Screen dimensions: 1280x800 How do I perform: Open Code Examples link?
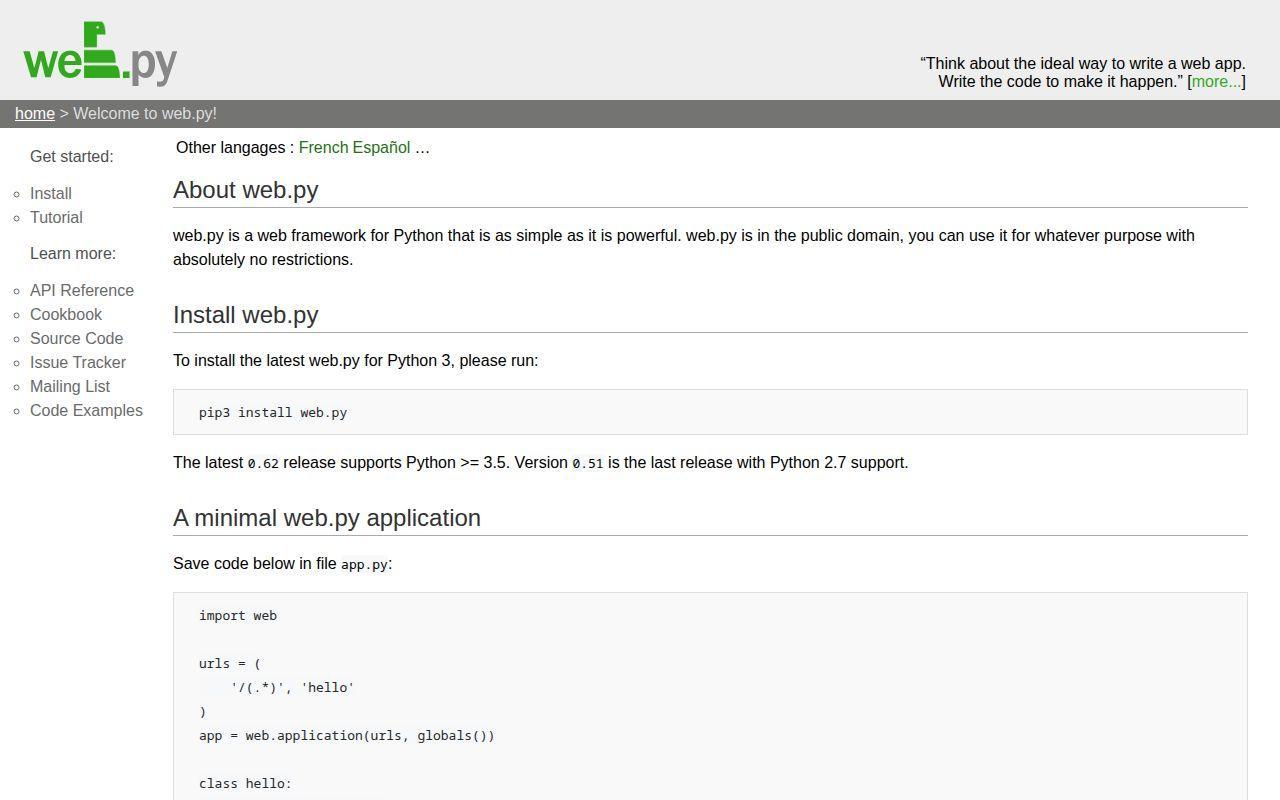[x=86, y=411]
